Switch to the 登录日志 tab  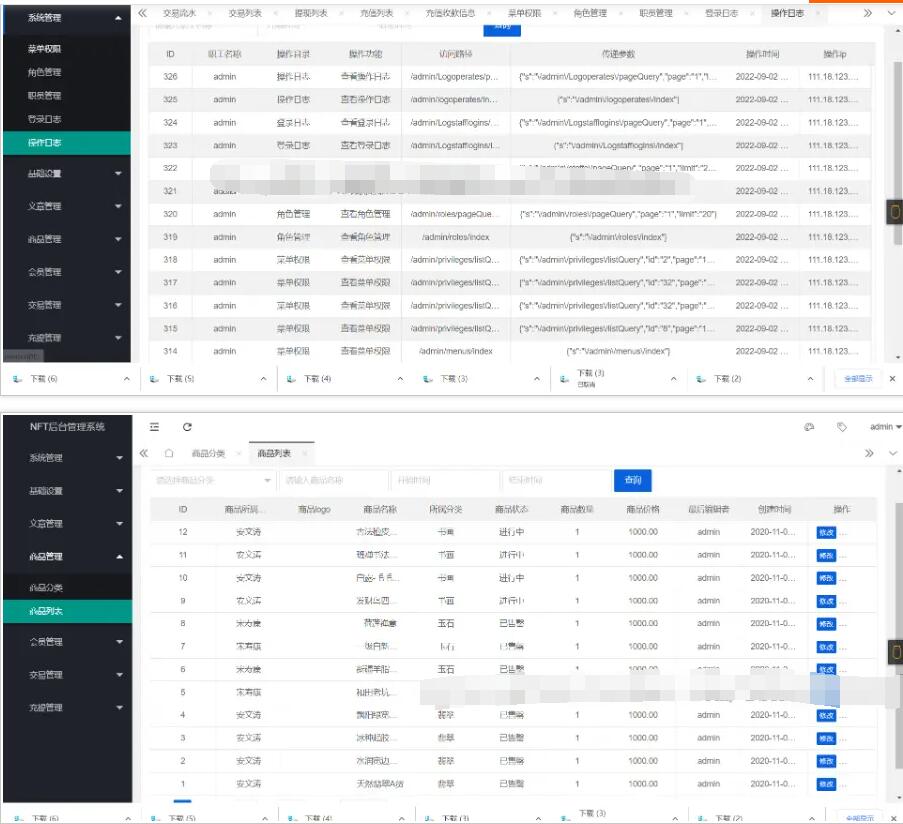pos(721,13)
